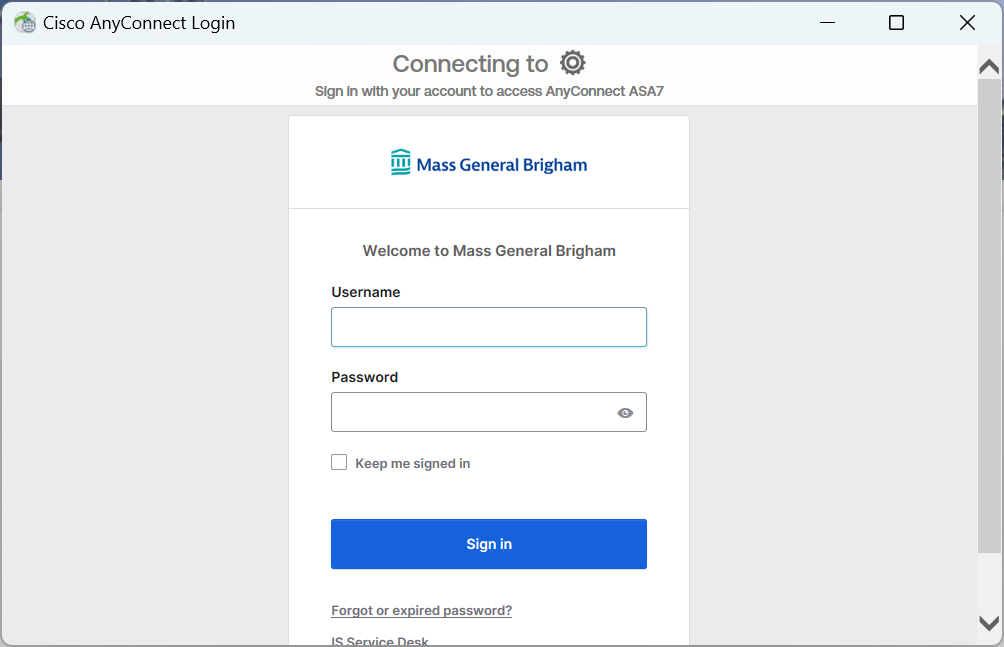Click into the Username input field
The image size is (1004, 647).
(489, 327)
